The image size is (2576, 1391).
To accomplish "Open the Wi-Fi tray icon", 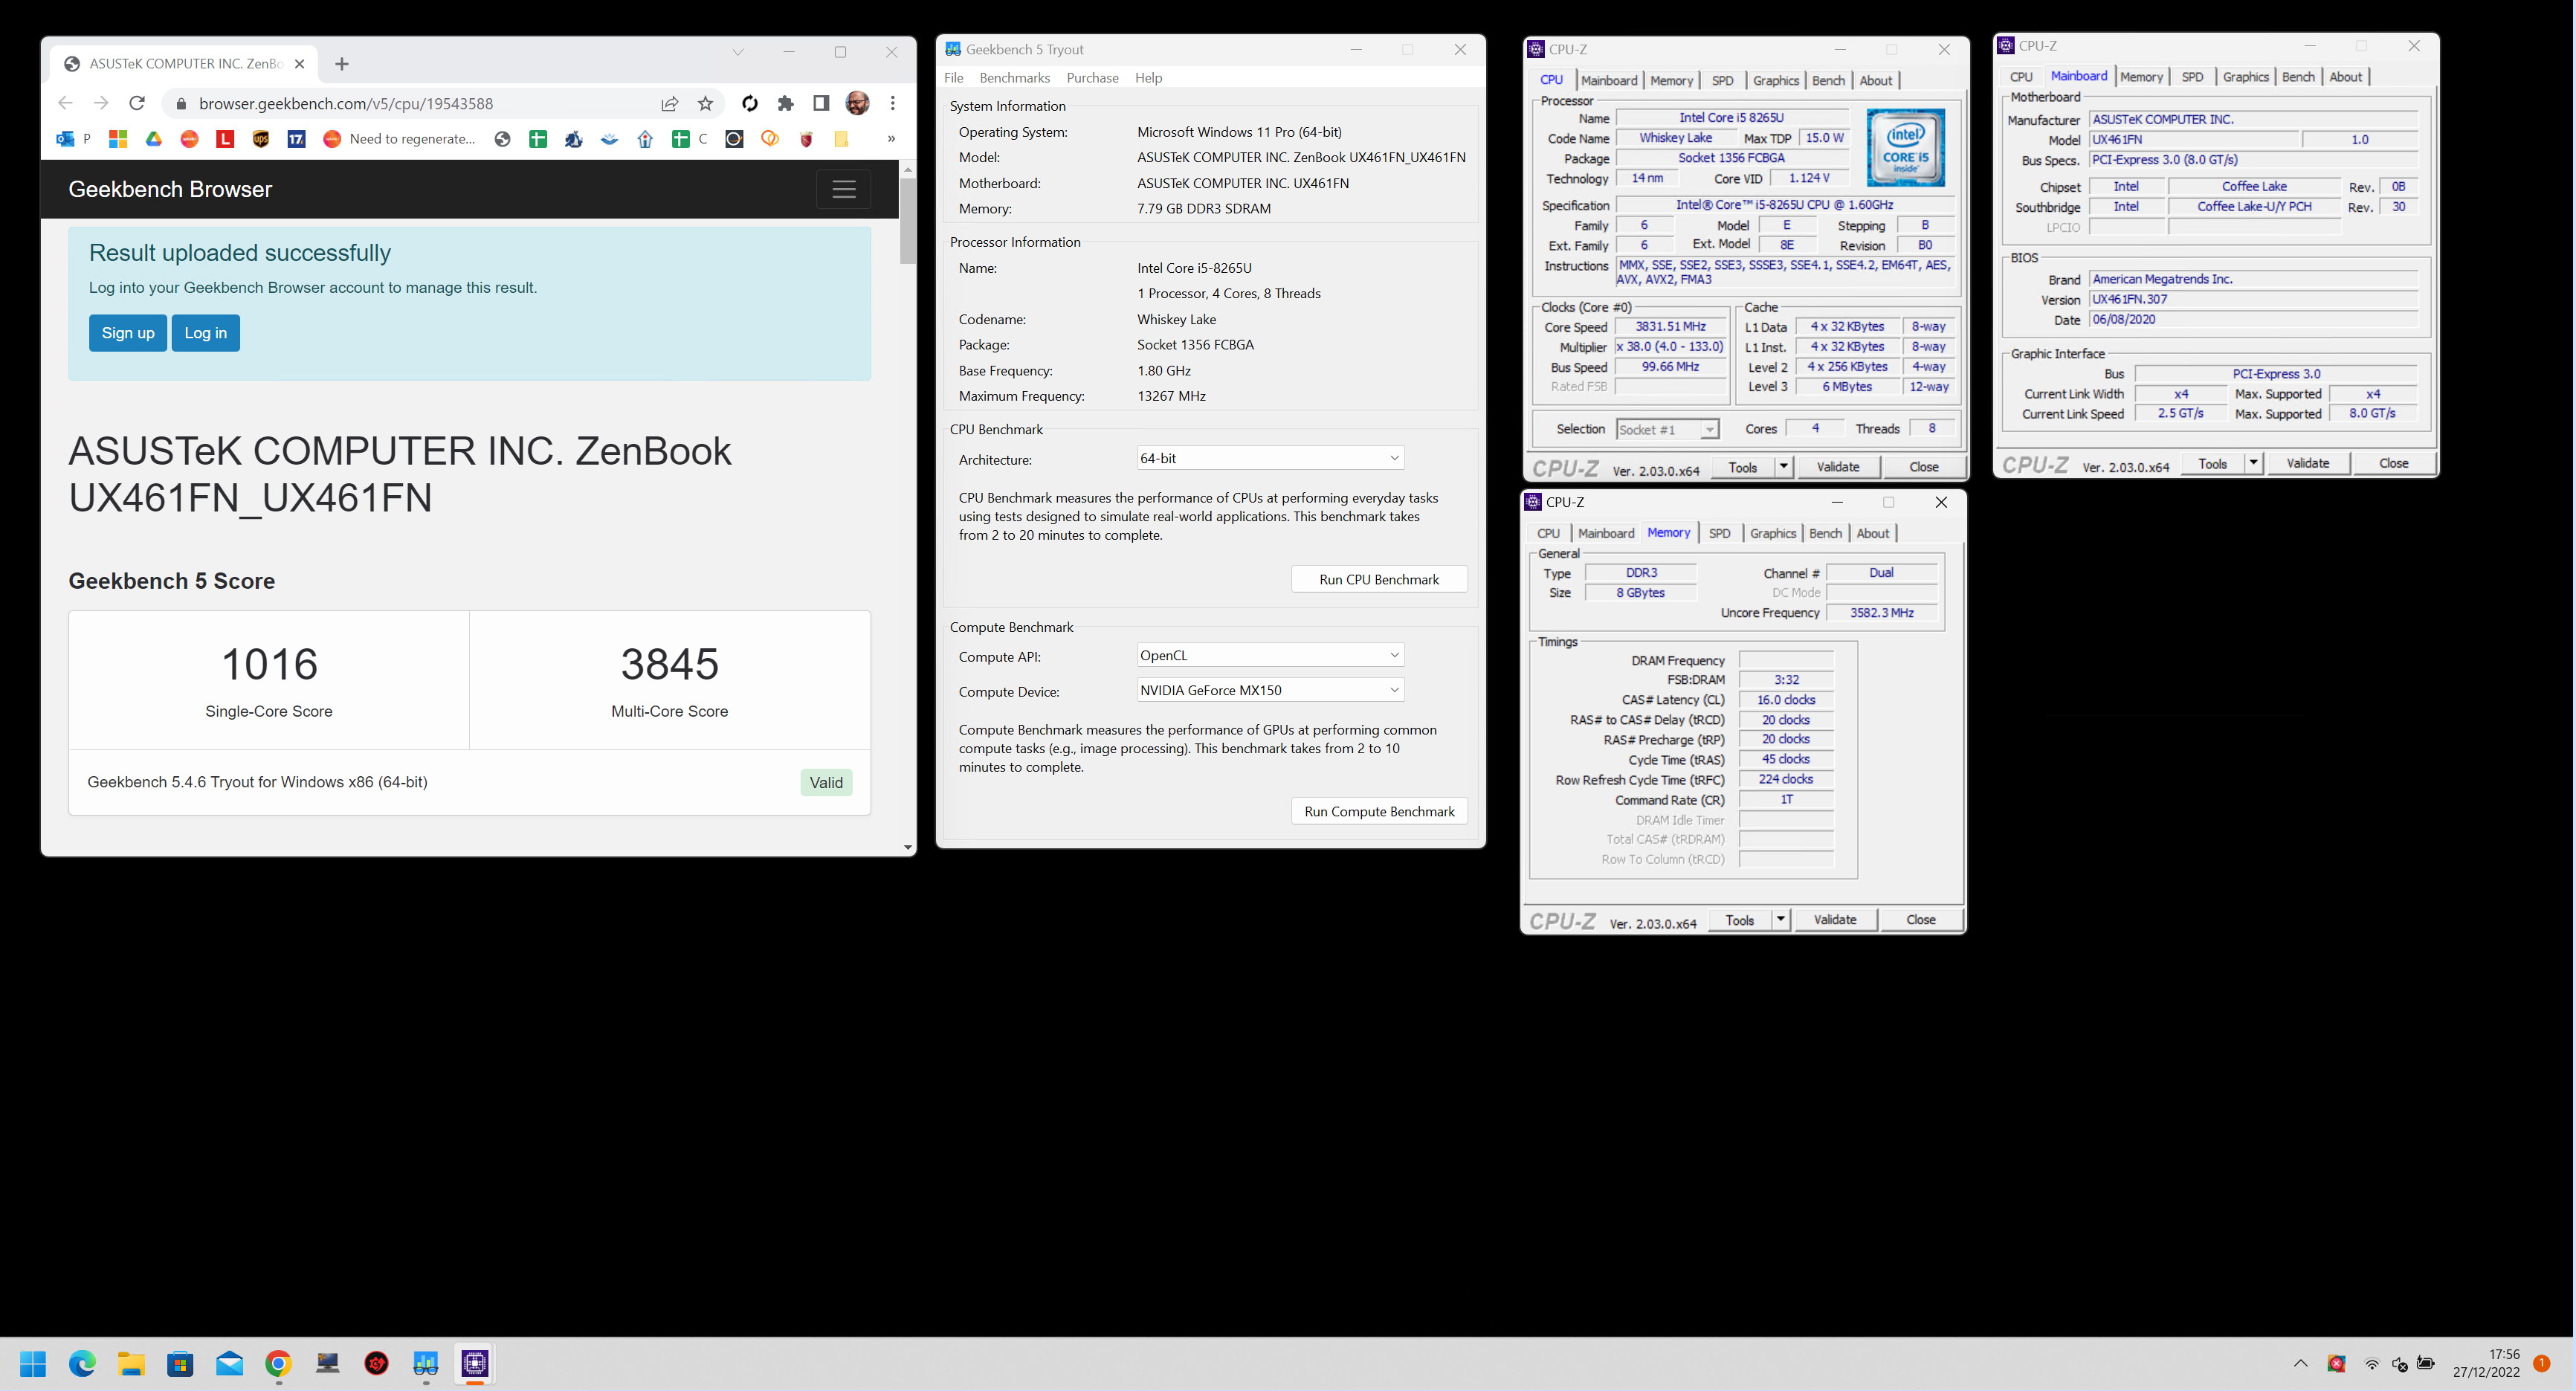I will (2371, 1363).
